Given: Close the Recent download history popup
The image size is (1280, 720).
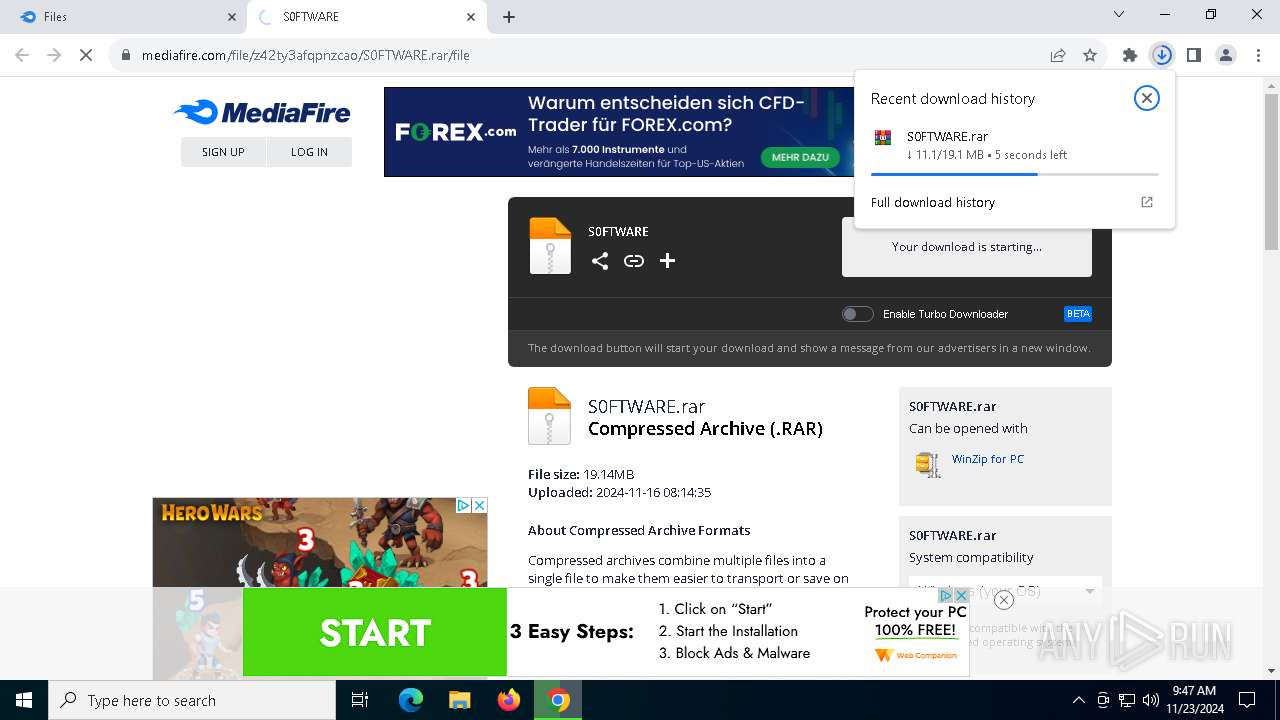Looking at the screenshot, I should [x=1147, y=98].
